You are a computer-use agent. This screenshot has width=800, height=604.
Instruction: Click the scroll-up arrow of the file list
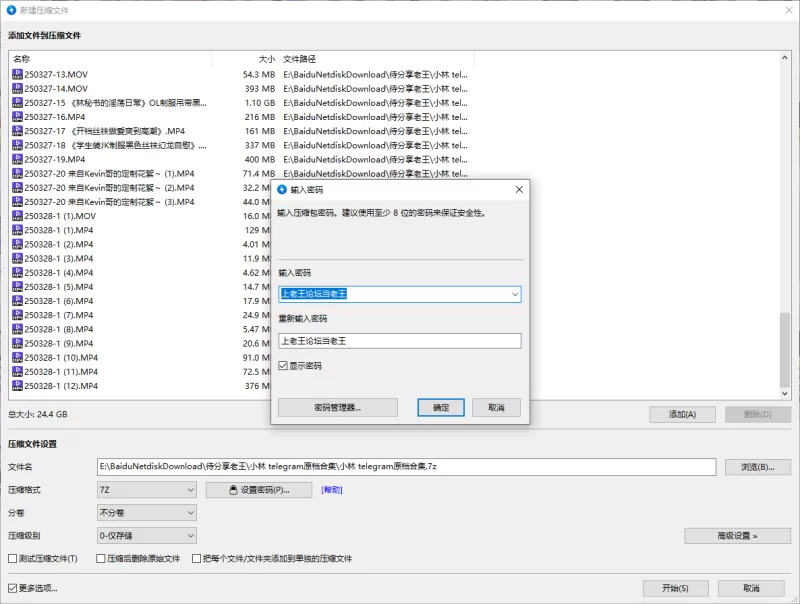pos(785,58)
